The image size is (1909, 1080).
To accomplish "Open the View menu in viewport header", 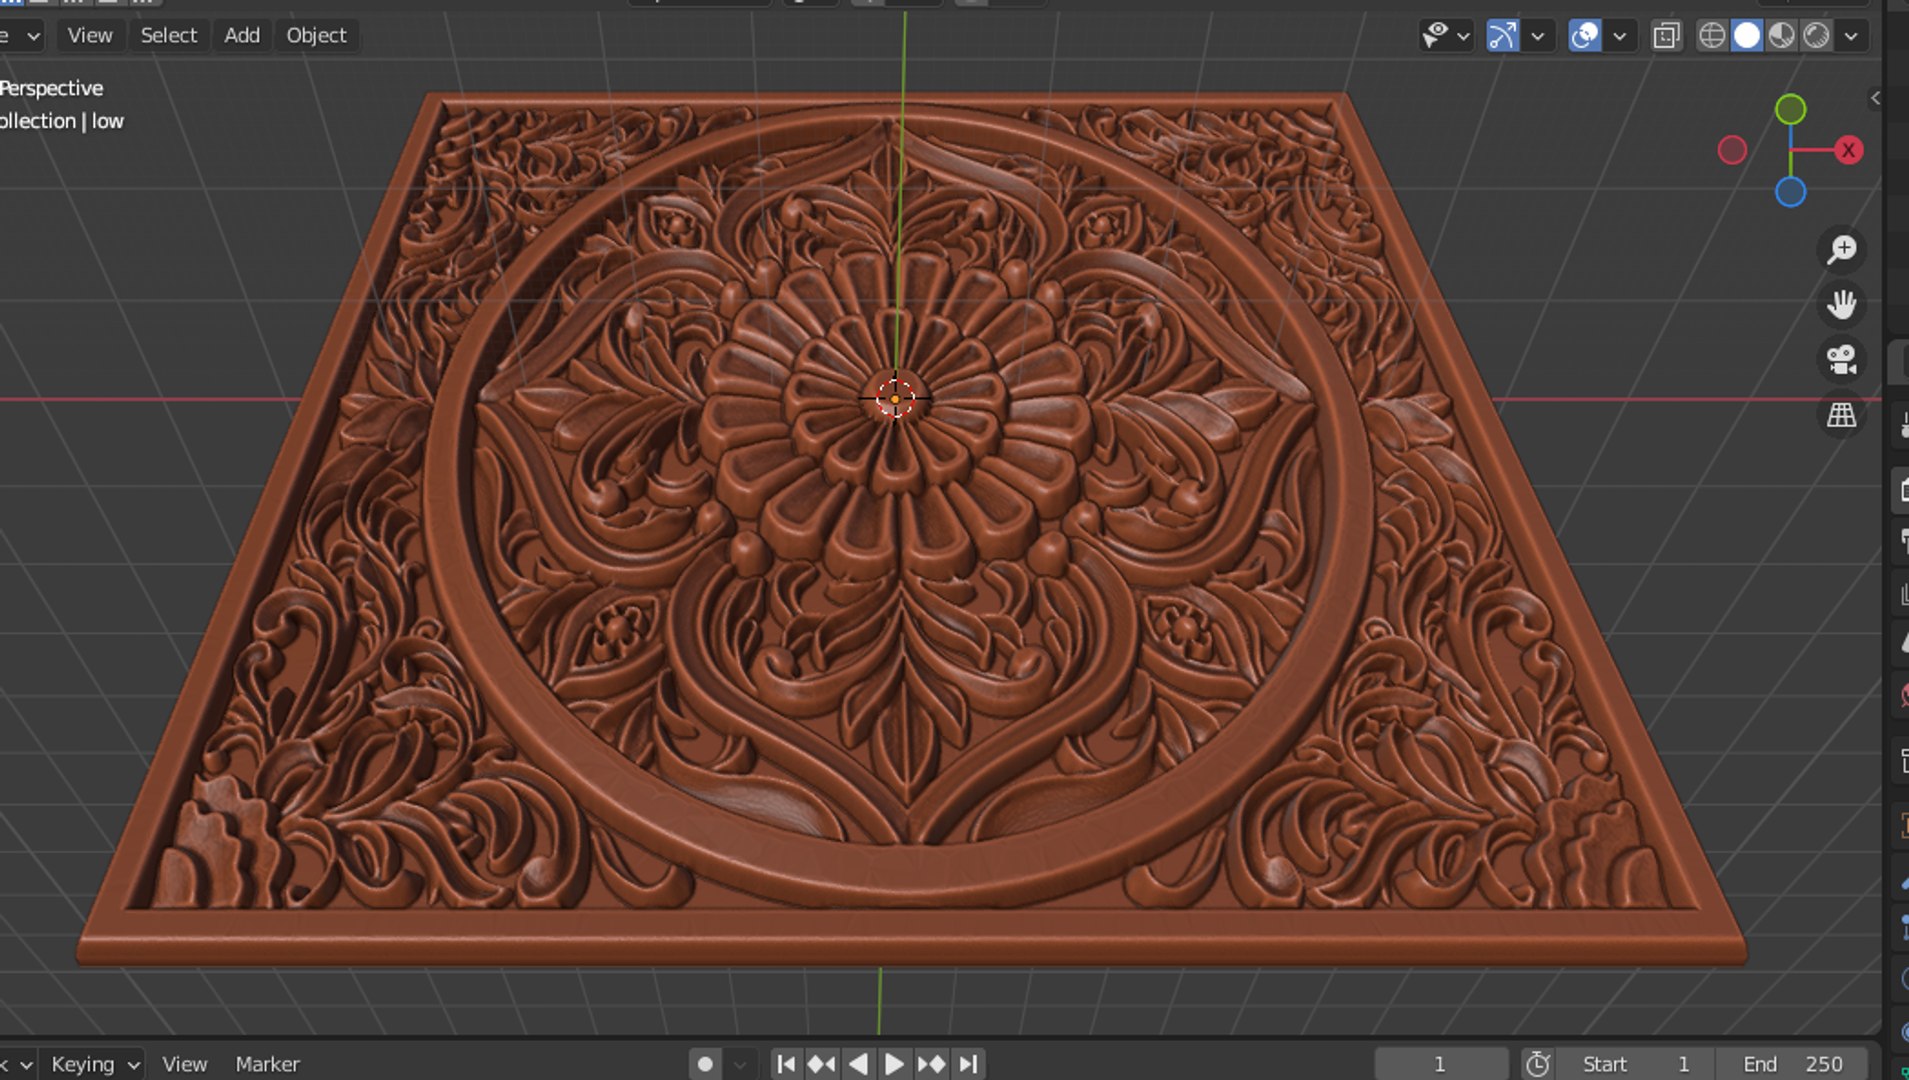I will pos(90,35).
